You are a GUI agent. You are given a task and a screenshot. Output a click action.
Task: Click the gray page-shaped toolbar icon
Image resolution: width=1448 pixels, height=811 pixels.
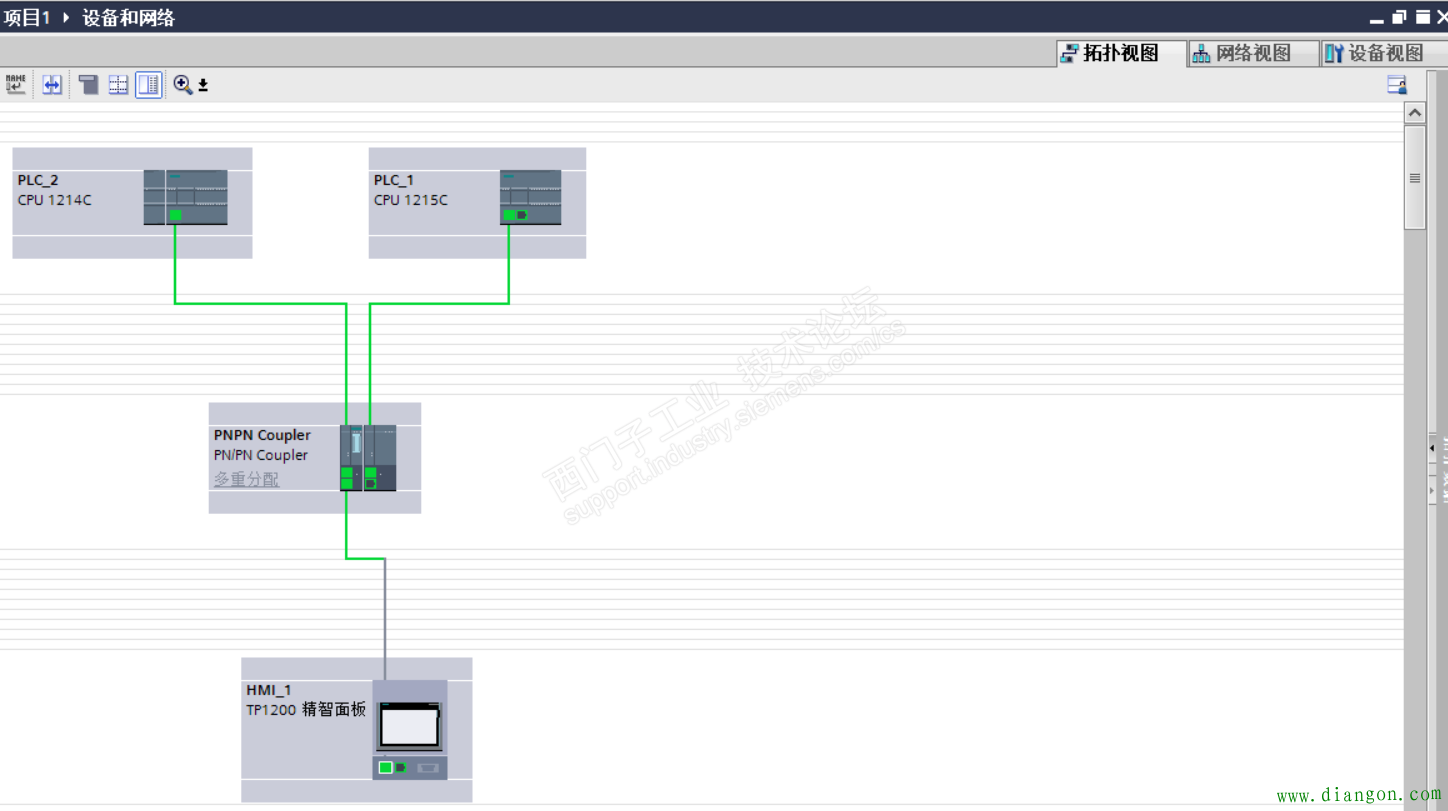(x=89, y=85)
